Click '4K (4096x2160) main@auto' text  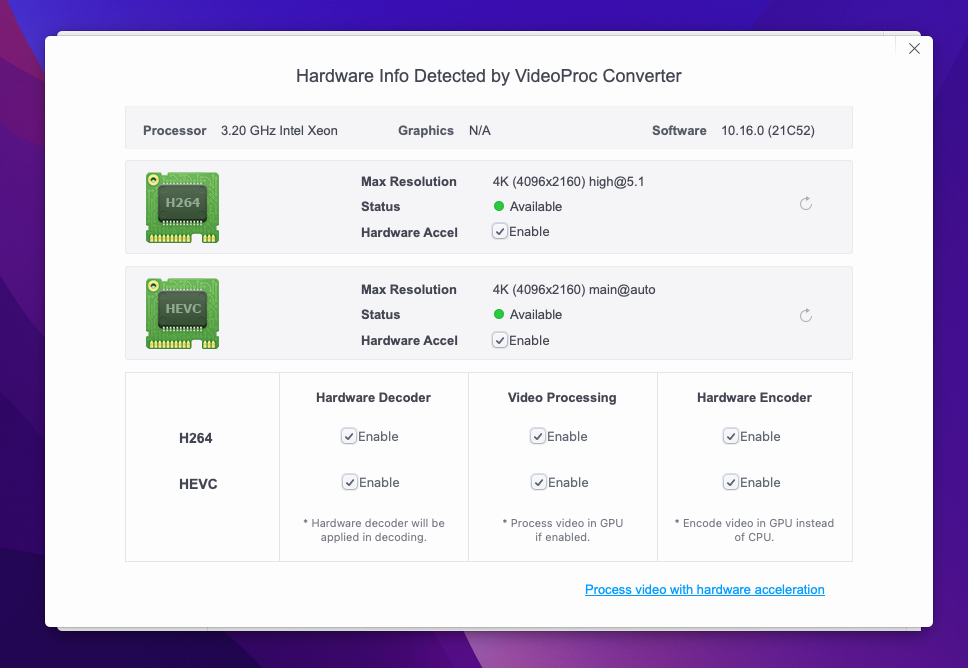[574, 290]
